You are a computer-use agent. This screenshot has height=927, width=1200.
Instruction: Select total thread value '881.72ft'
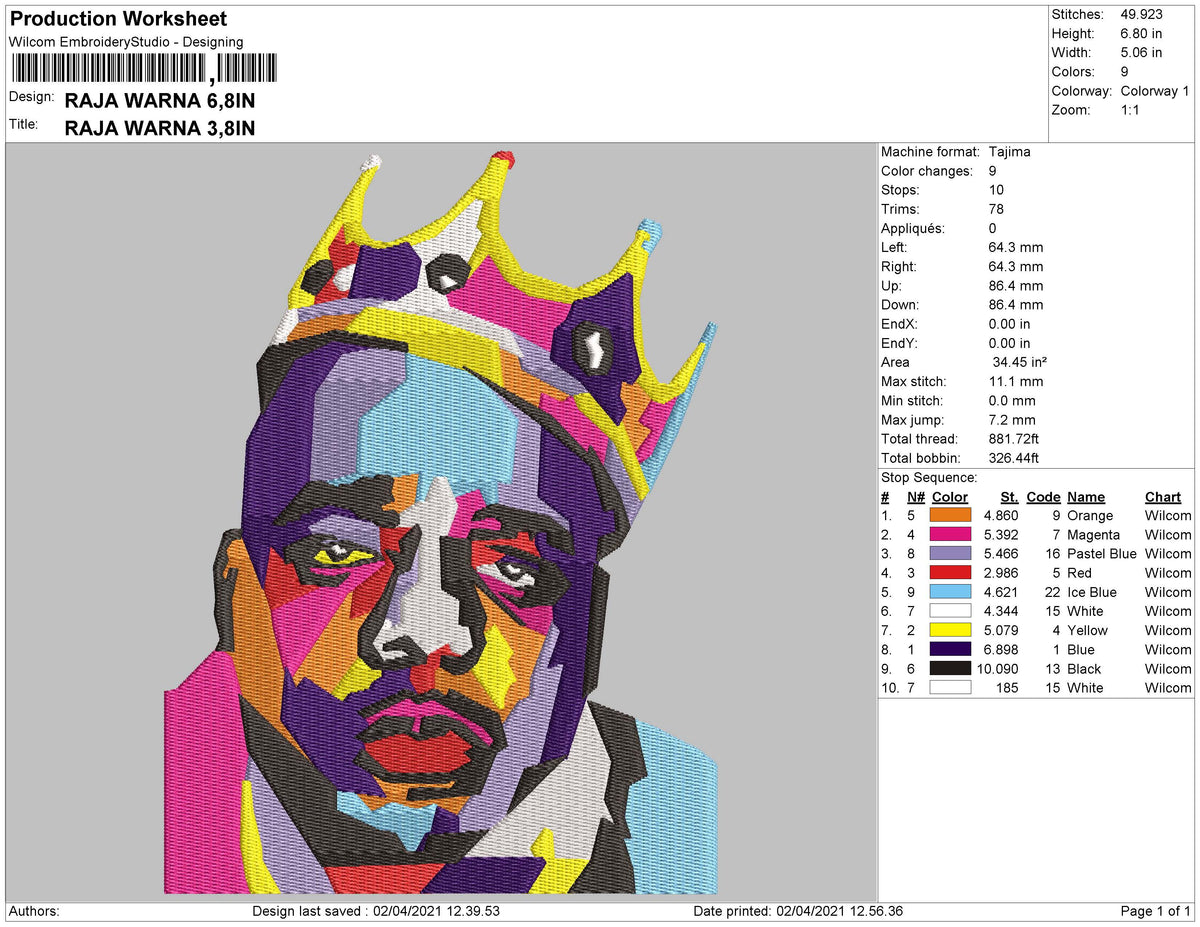tap(1013, 439)
